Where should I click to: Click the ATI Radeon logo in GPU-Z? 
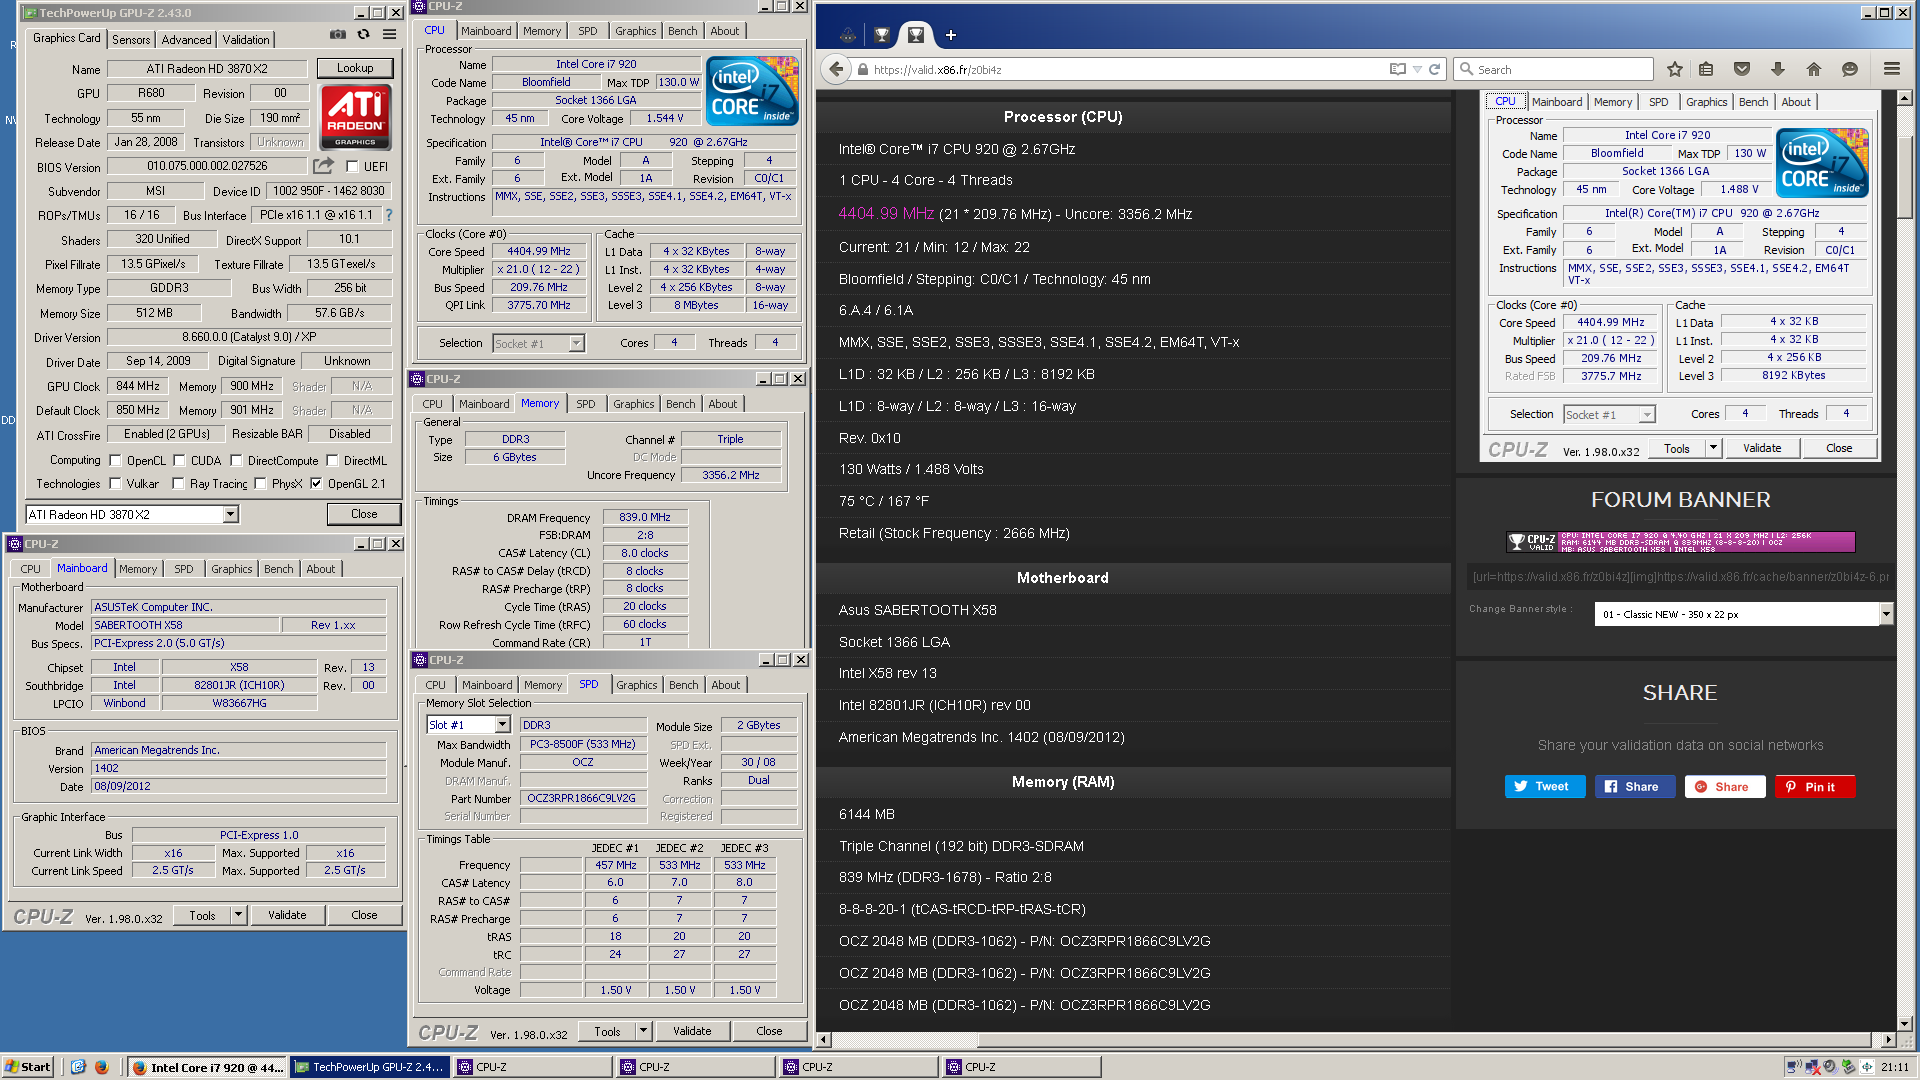pos(355,116)
